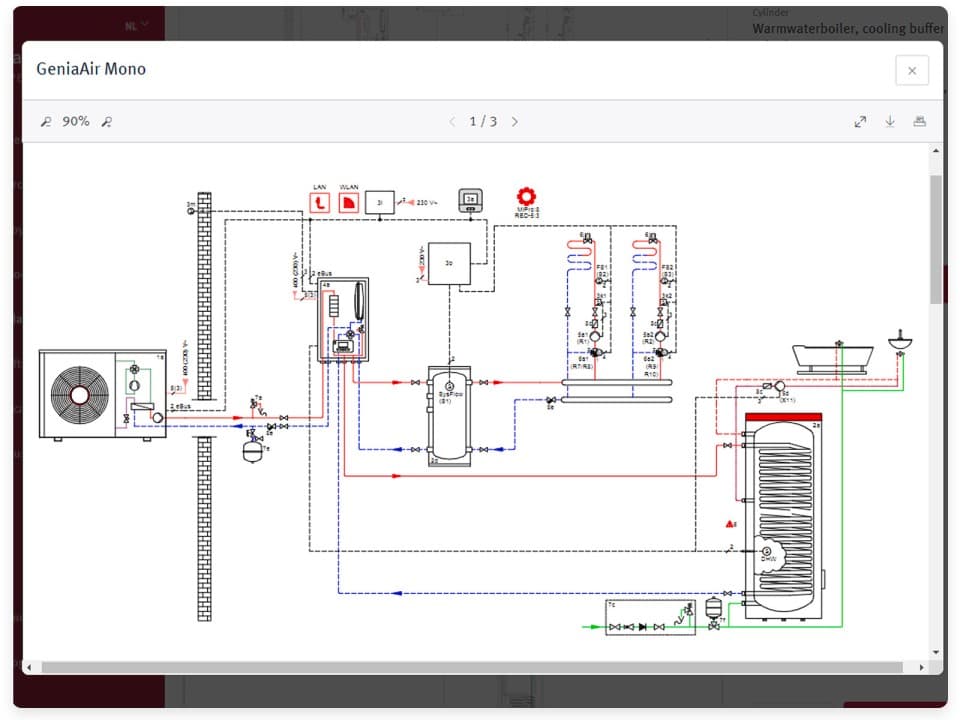Click the page indicator 1 / 3
960x720 pixels.
click(483, 122)
